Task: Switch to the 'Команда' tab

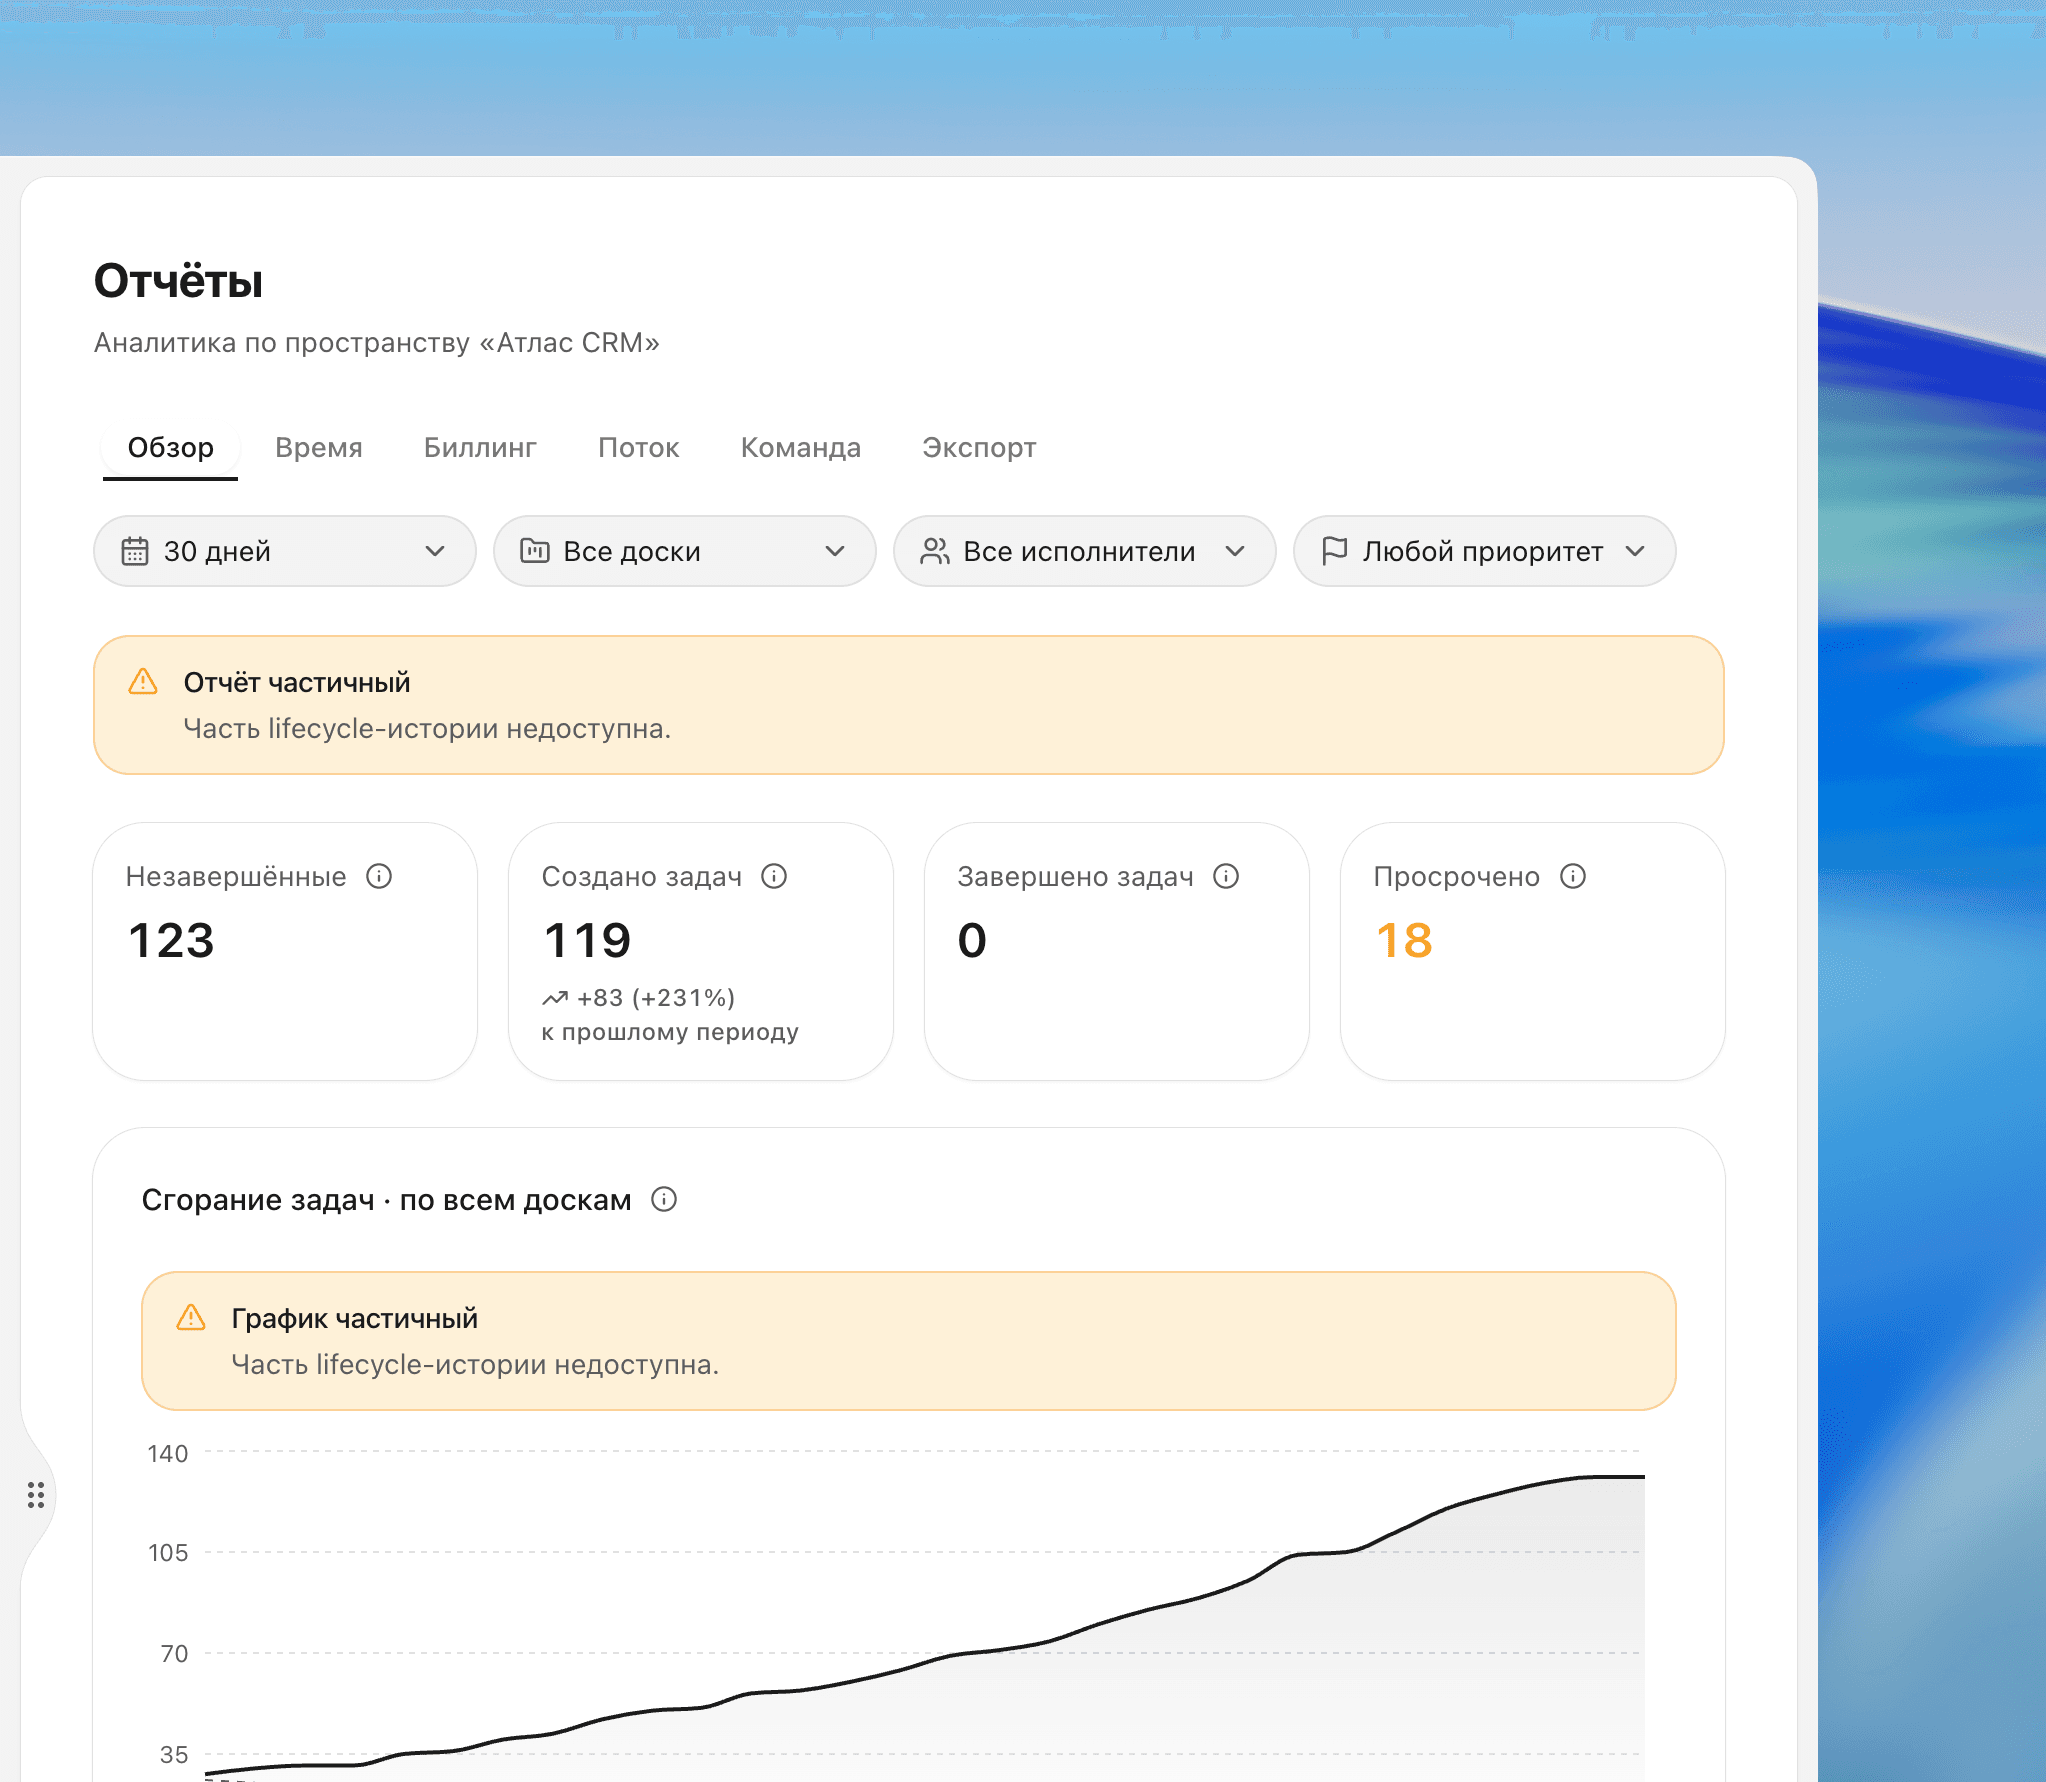Action: (x=800, y=448)
